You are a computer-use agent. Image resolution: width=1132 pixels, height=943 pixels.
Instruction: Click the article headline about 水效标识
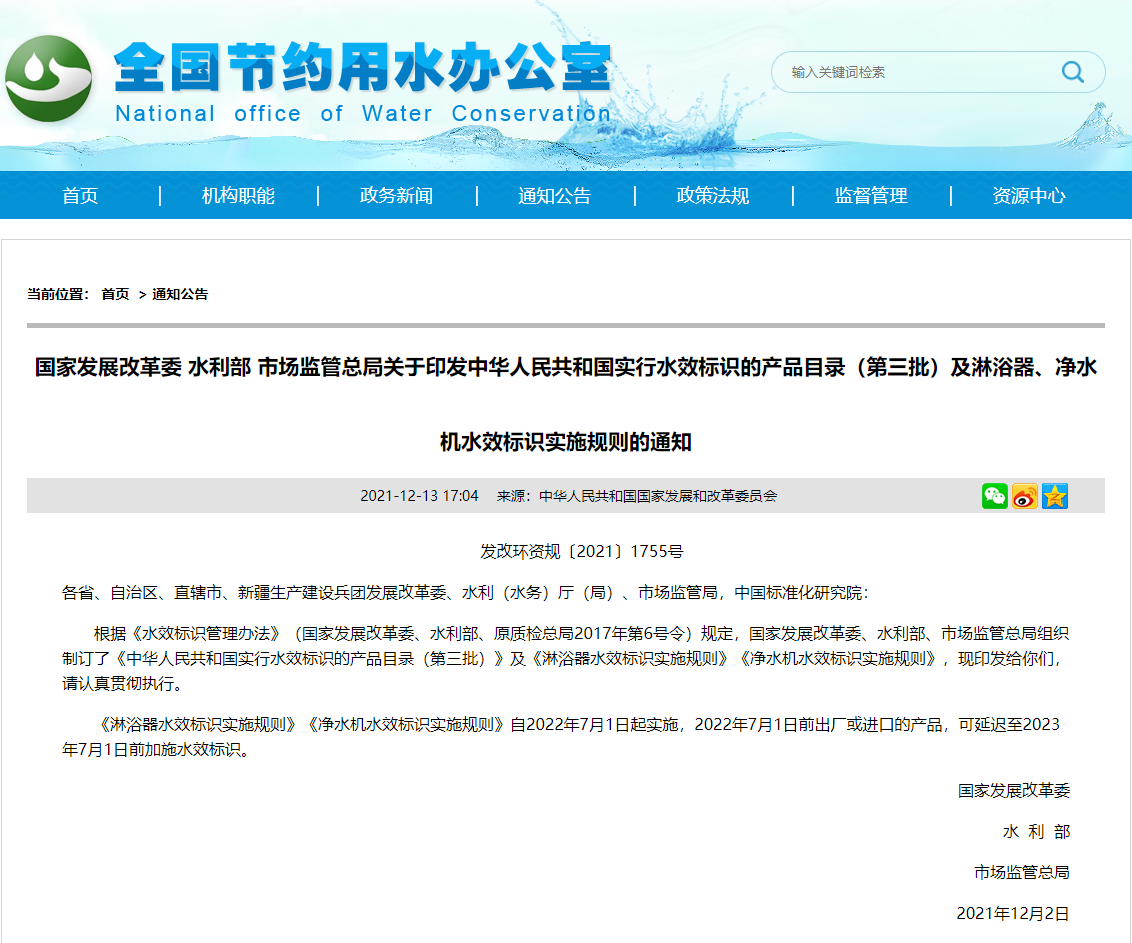(566, 368)
